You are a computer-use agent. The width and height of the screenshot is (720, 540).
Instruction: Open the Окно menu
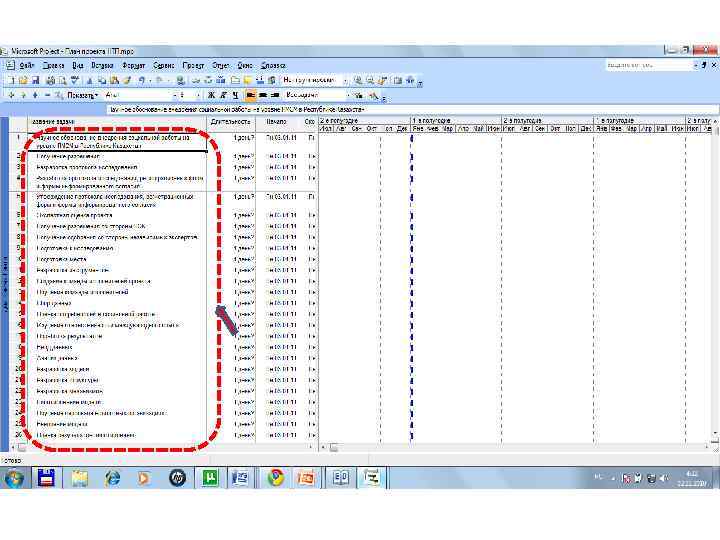245,66
